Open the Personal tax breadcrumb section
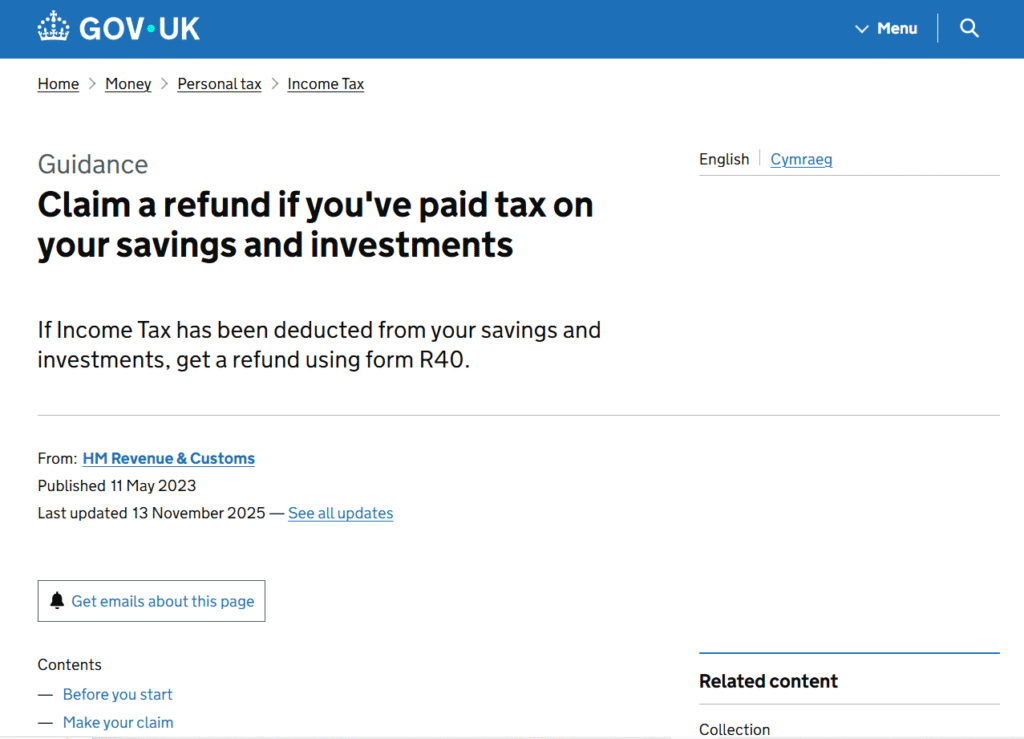Viewport: 1024px width, 739px height. (x=219, y=84)
